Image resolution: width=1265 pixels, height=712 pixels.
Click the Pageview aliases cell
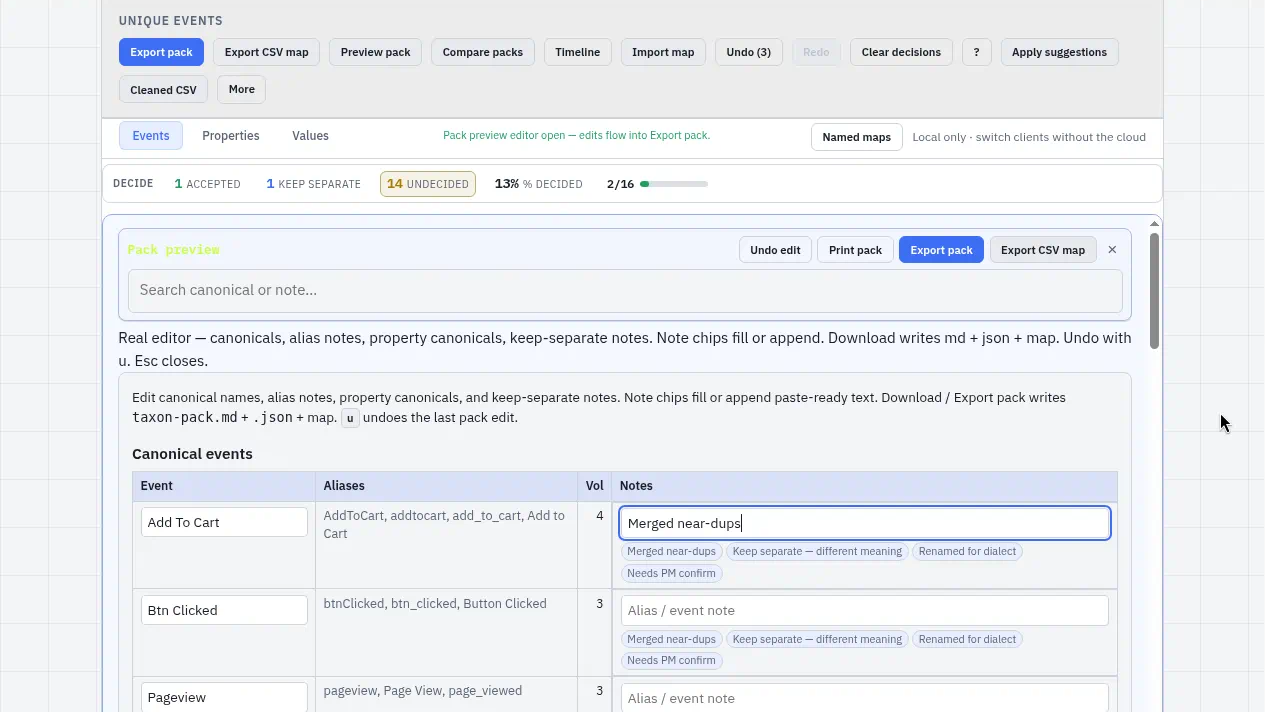(446, 694)
